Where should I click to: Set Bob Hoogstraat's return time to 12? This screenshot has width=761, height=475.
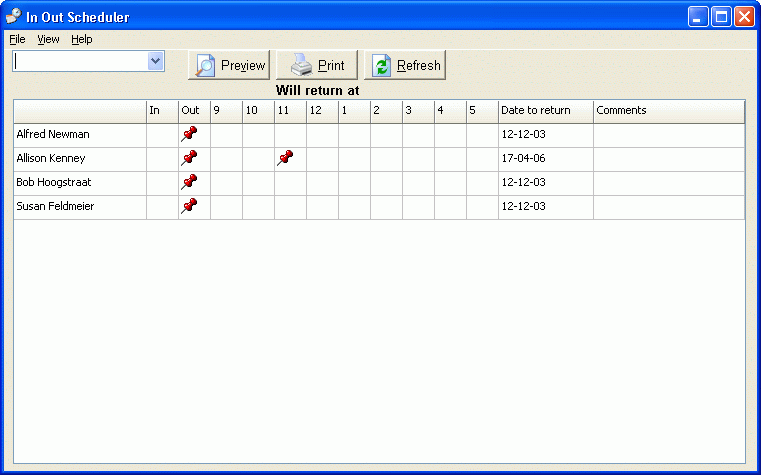pyautogui.click(x=323, y=183)
